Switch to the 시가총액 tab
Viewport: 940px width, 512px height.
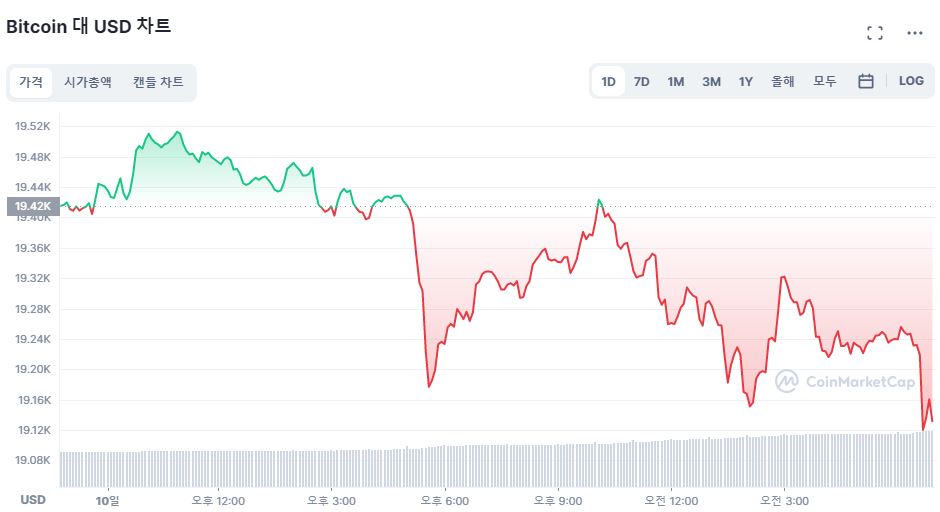[x=88, y=82]
